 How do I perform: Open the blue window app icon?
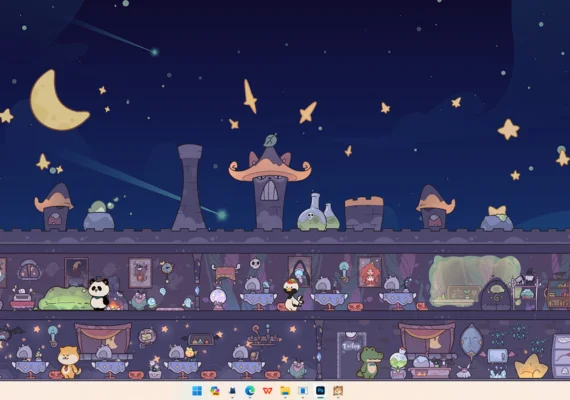coord(302,391)
